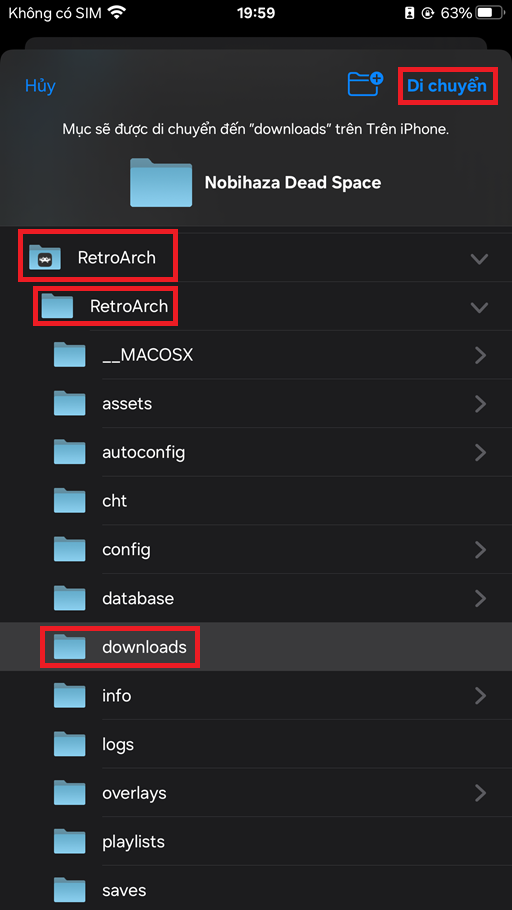The image size is (512, 910).
Task: Tap the assets folder icon
Action: pyautogui.click(x=70, y=403)
